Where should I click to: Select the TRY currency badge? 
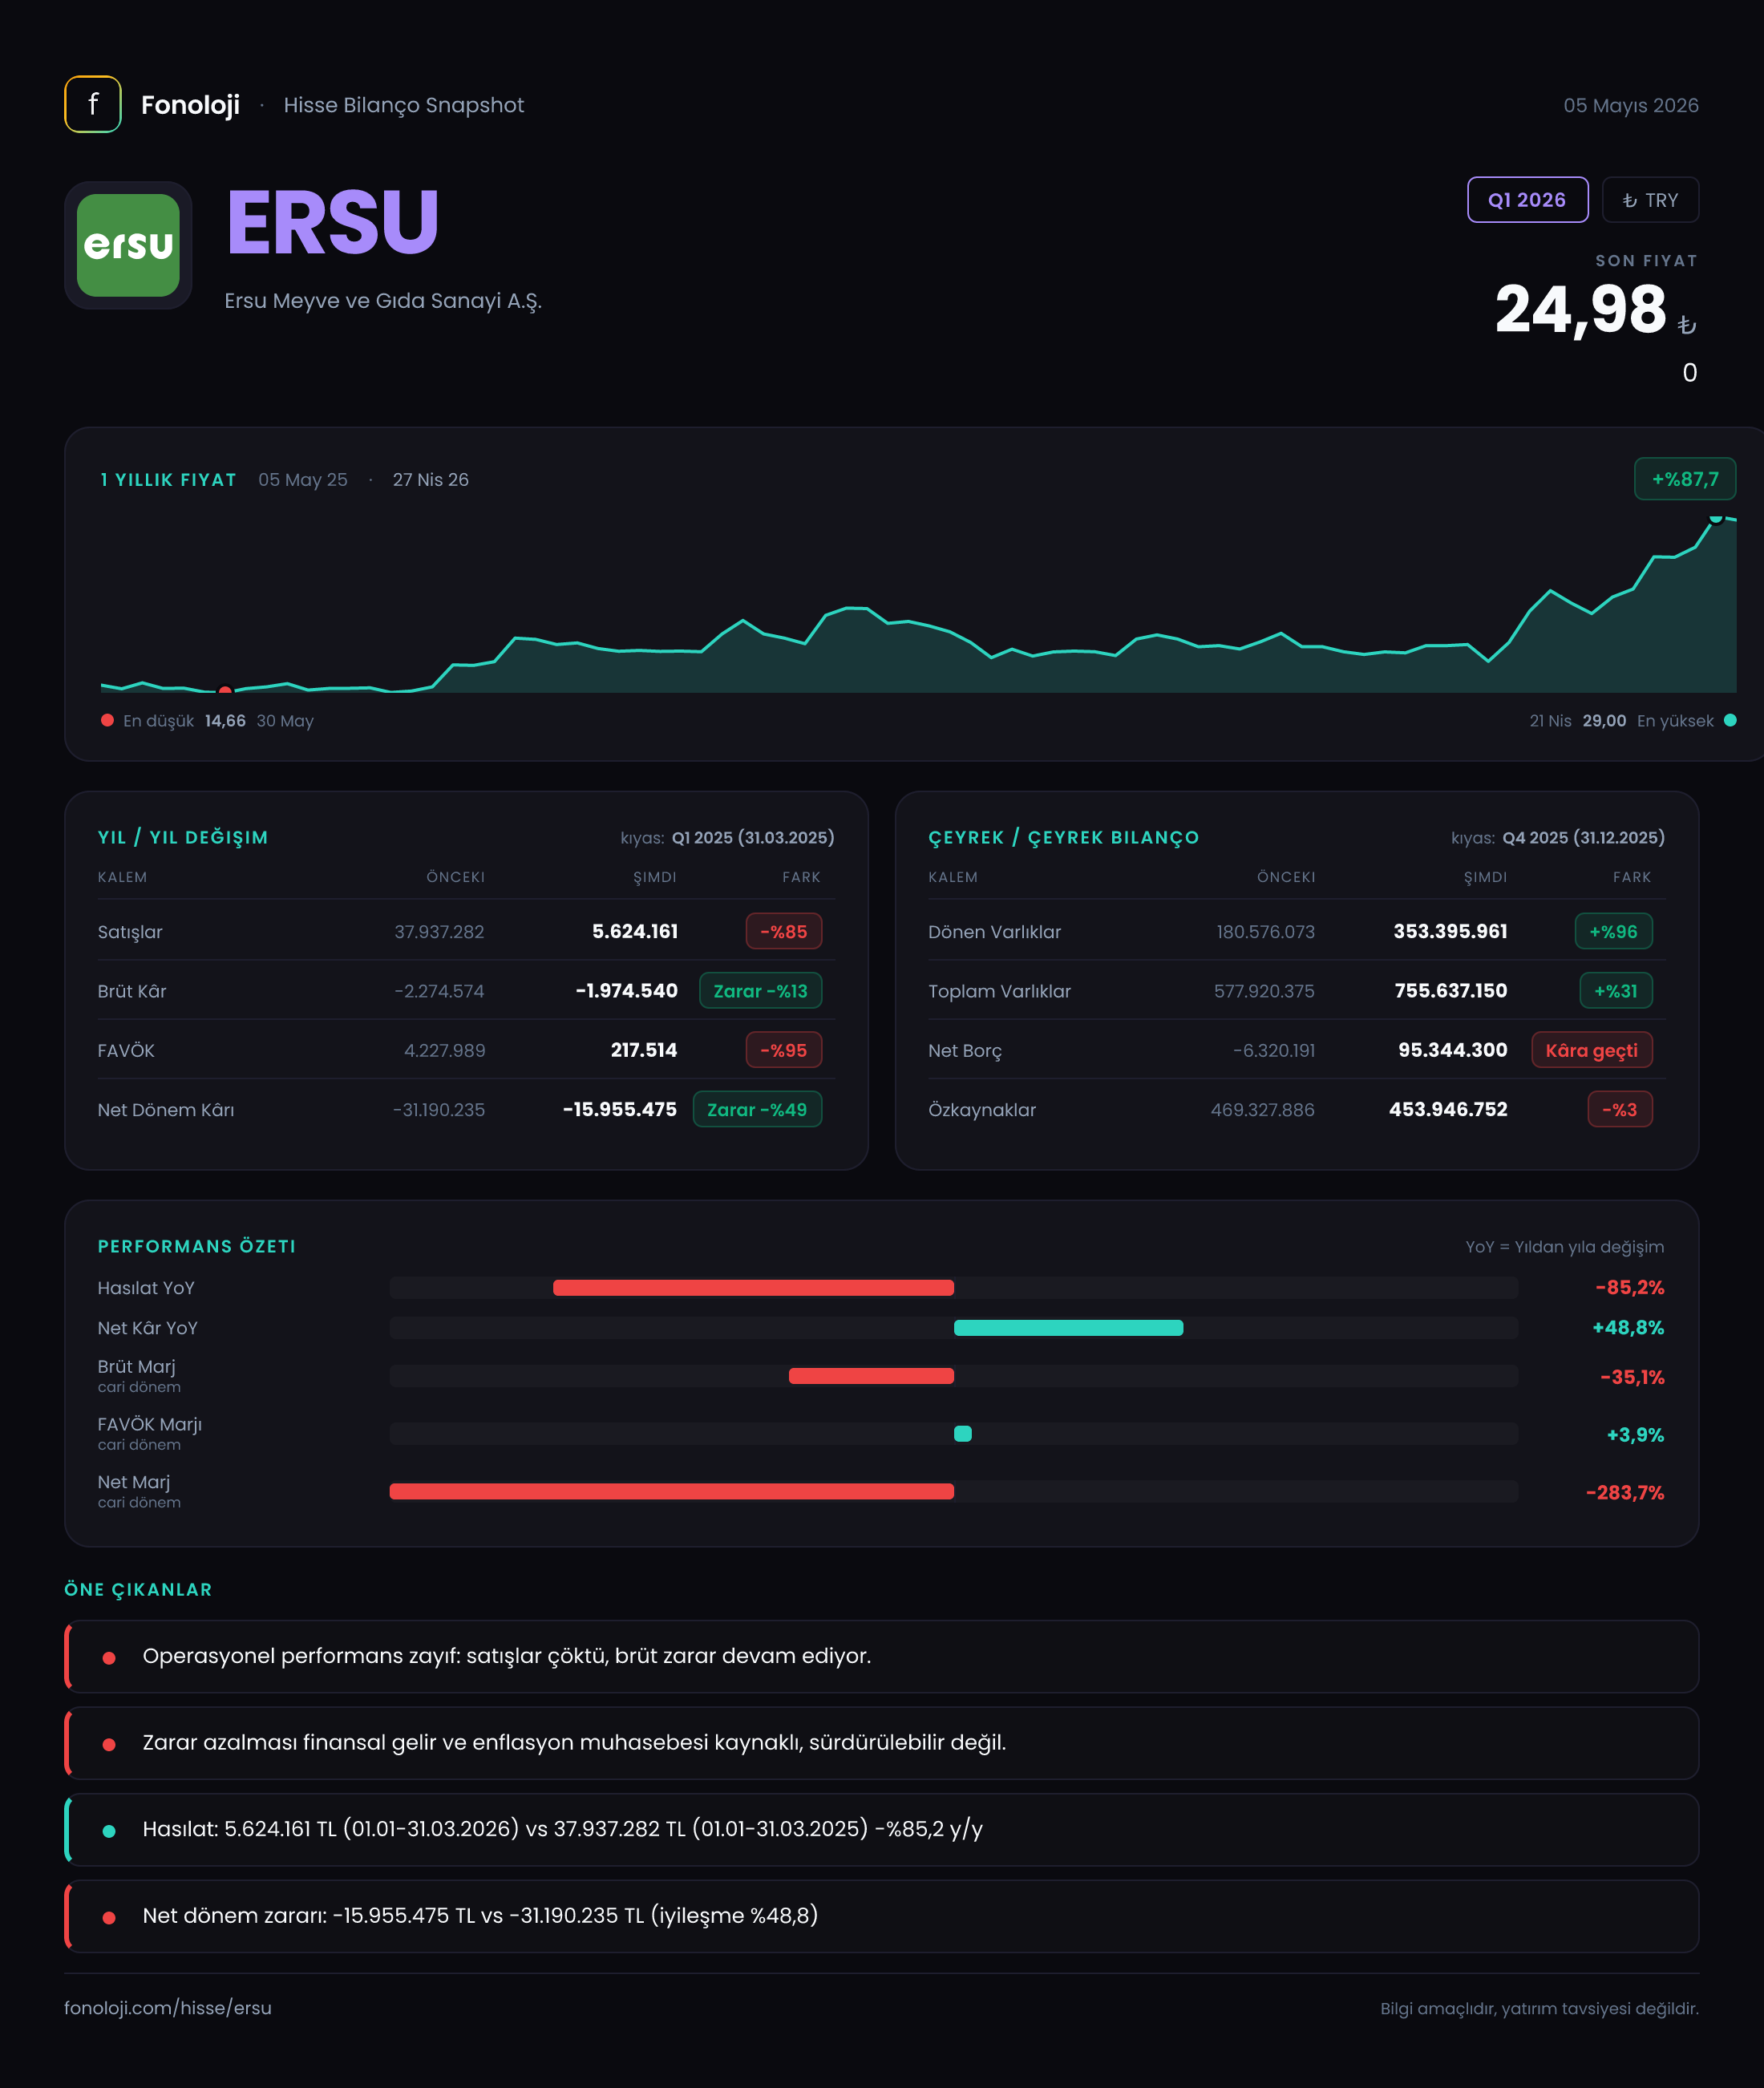[1650, 200]
